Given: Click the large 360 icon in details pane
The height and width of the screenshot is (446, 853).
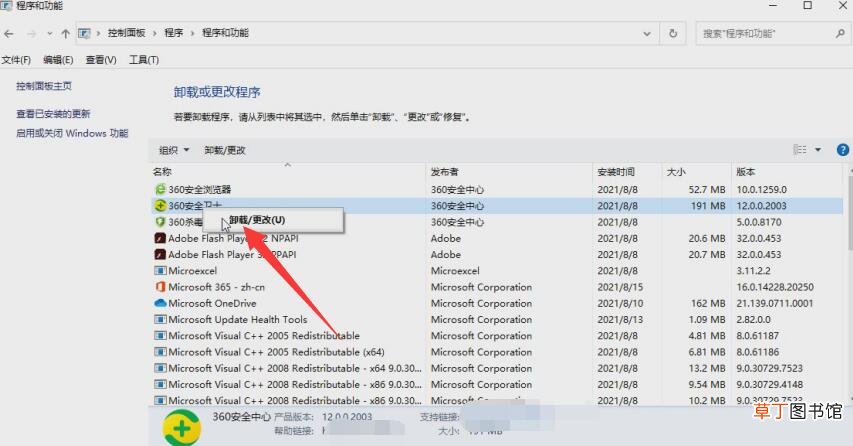Looking at the screenshot, I should pyautogui.click(x=182, y=429).
